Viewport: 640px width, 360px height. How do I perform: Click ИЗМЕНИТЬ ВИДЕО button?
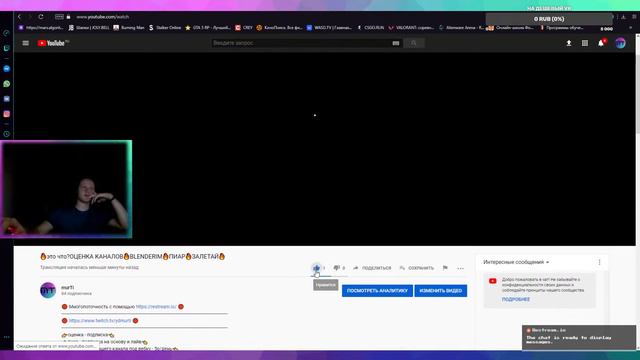tap(441, 291)
